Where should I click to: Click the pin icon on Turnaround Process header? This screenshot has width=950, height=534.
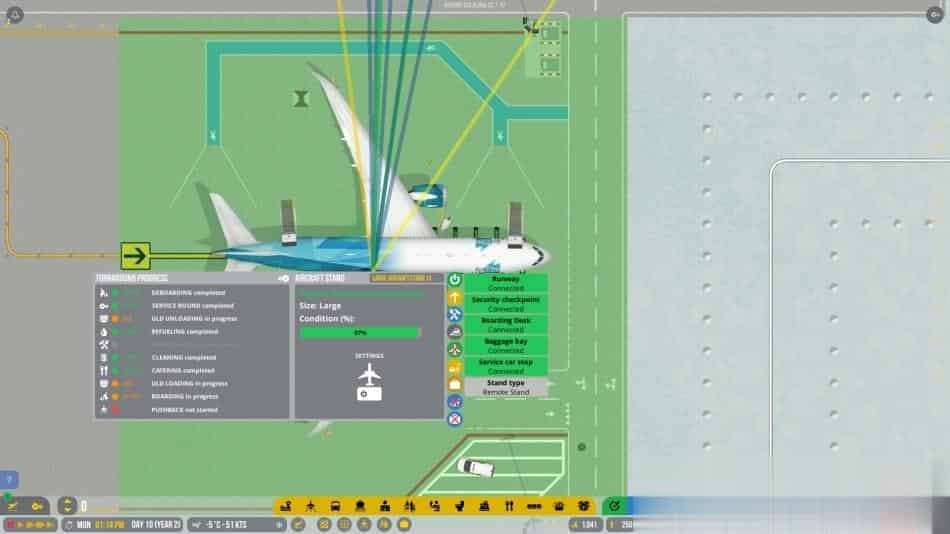tap(283, 278)
